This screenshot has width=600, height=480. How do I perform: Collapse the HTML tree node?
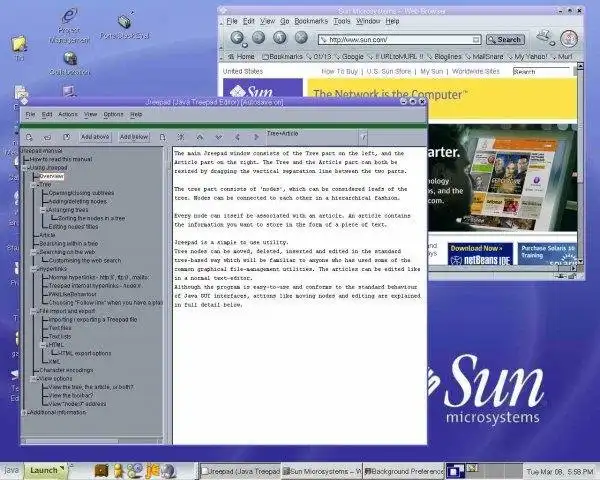[x=43, y=345]
